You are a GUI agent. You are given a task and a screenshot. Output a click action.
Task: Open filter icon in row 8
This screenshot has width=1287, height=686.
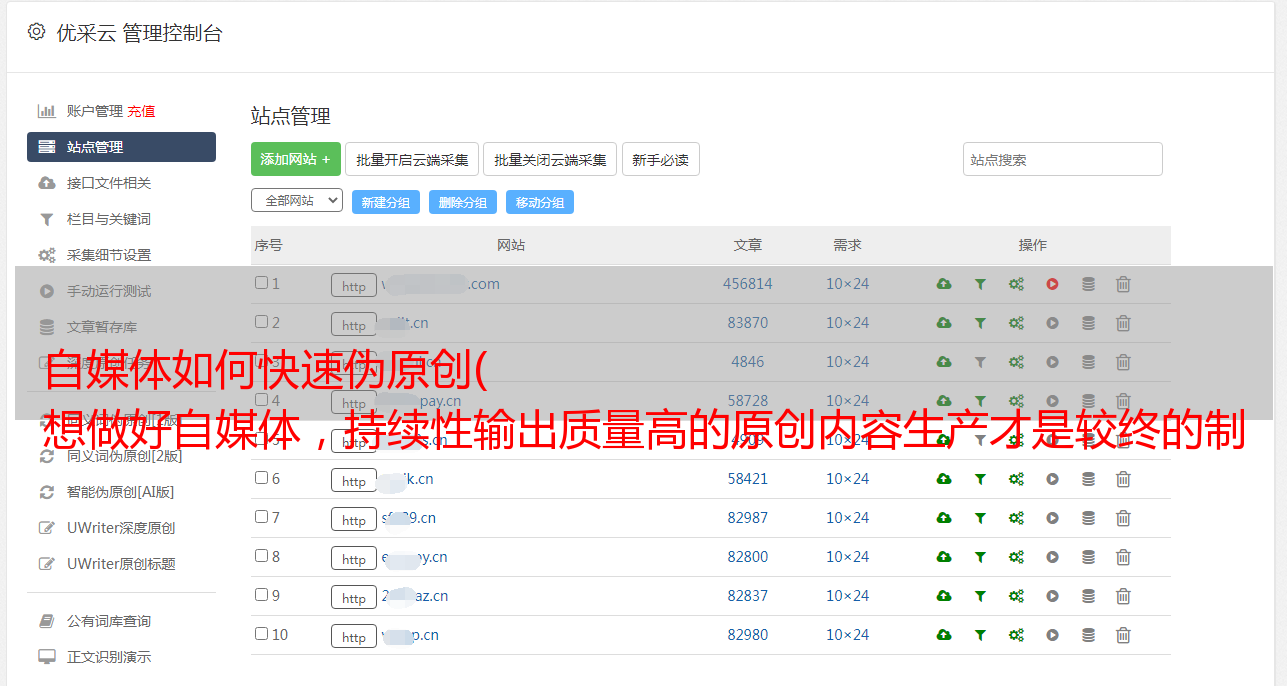(x=980, y=557)
